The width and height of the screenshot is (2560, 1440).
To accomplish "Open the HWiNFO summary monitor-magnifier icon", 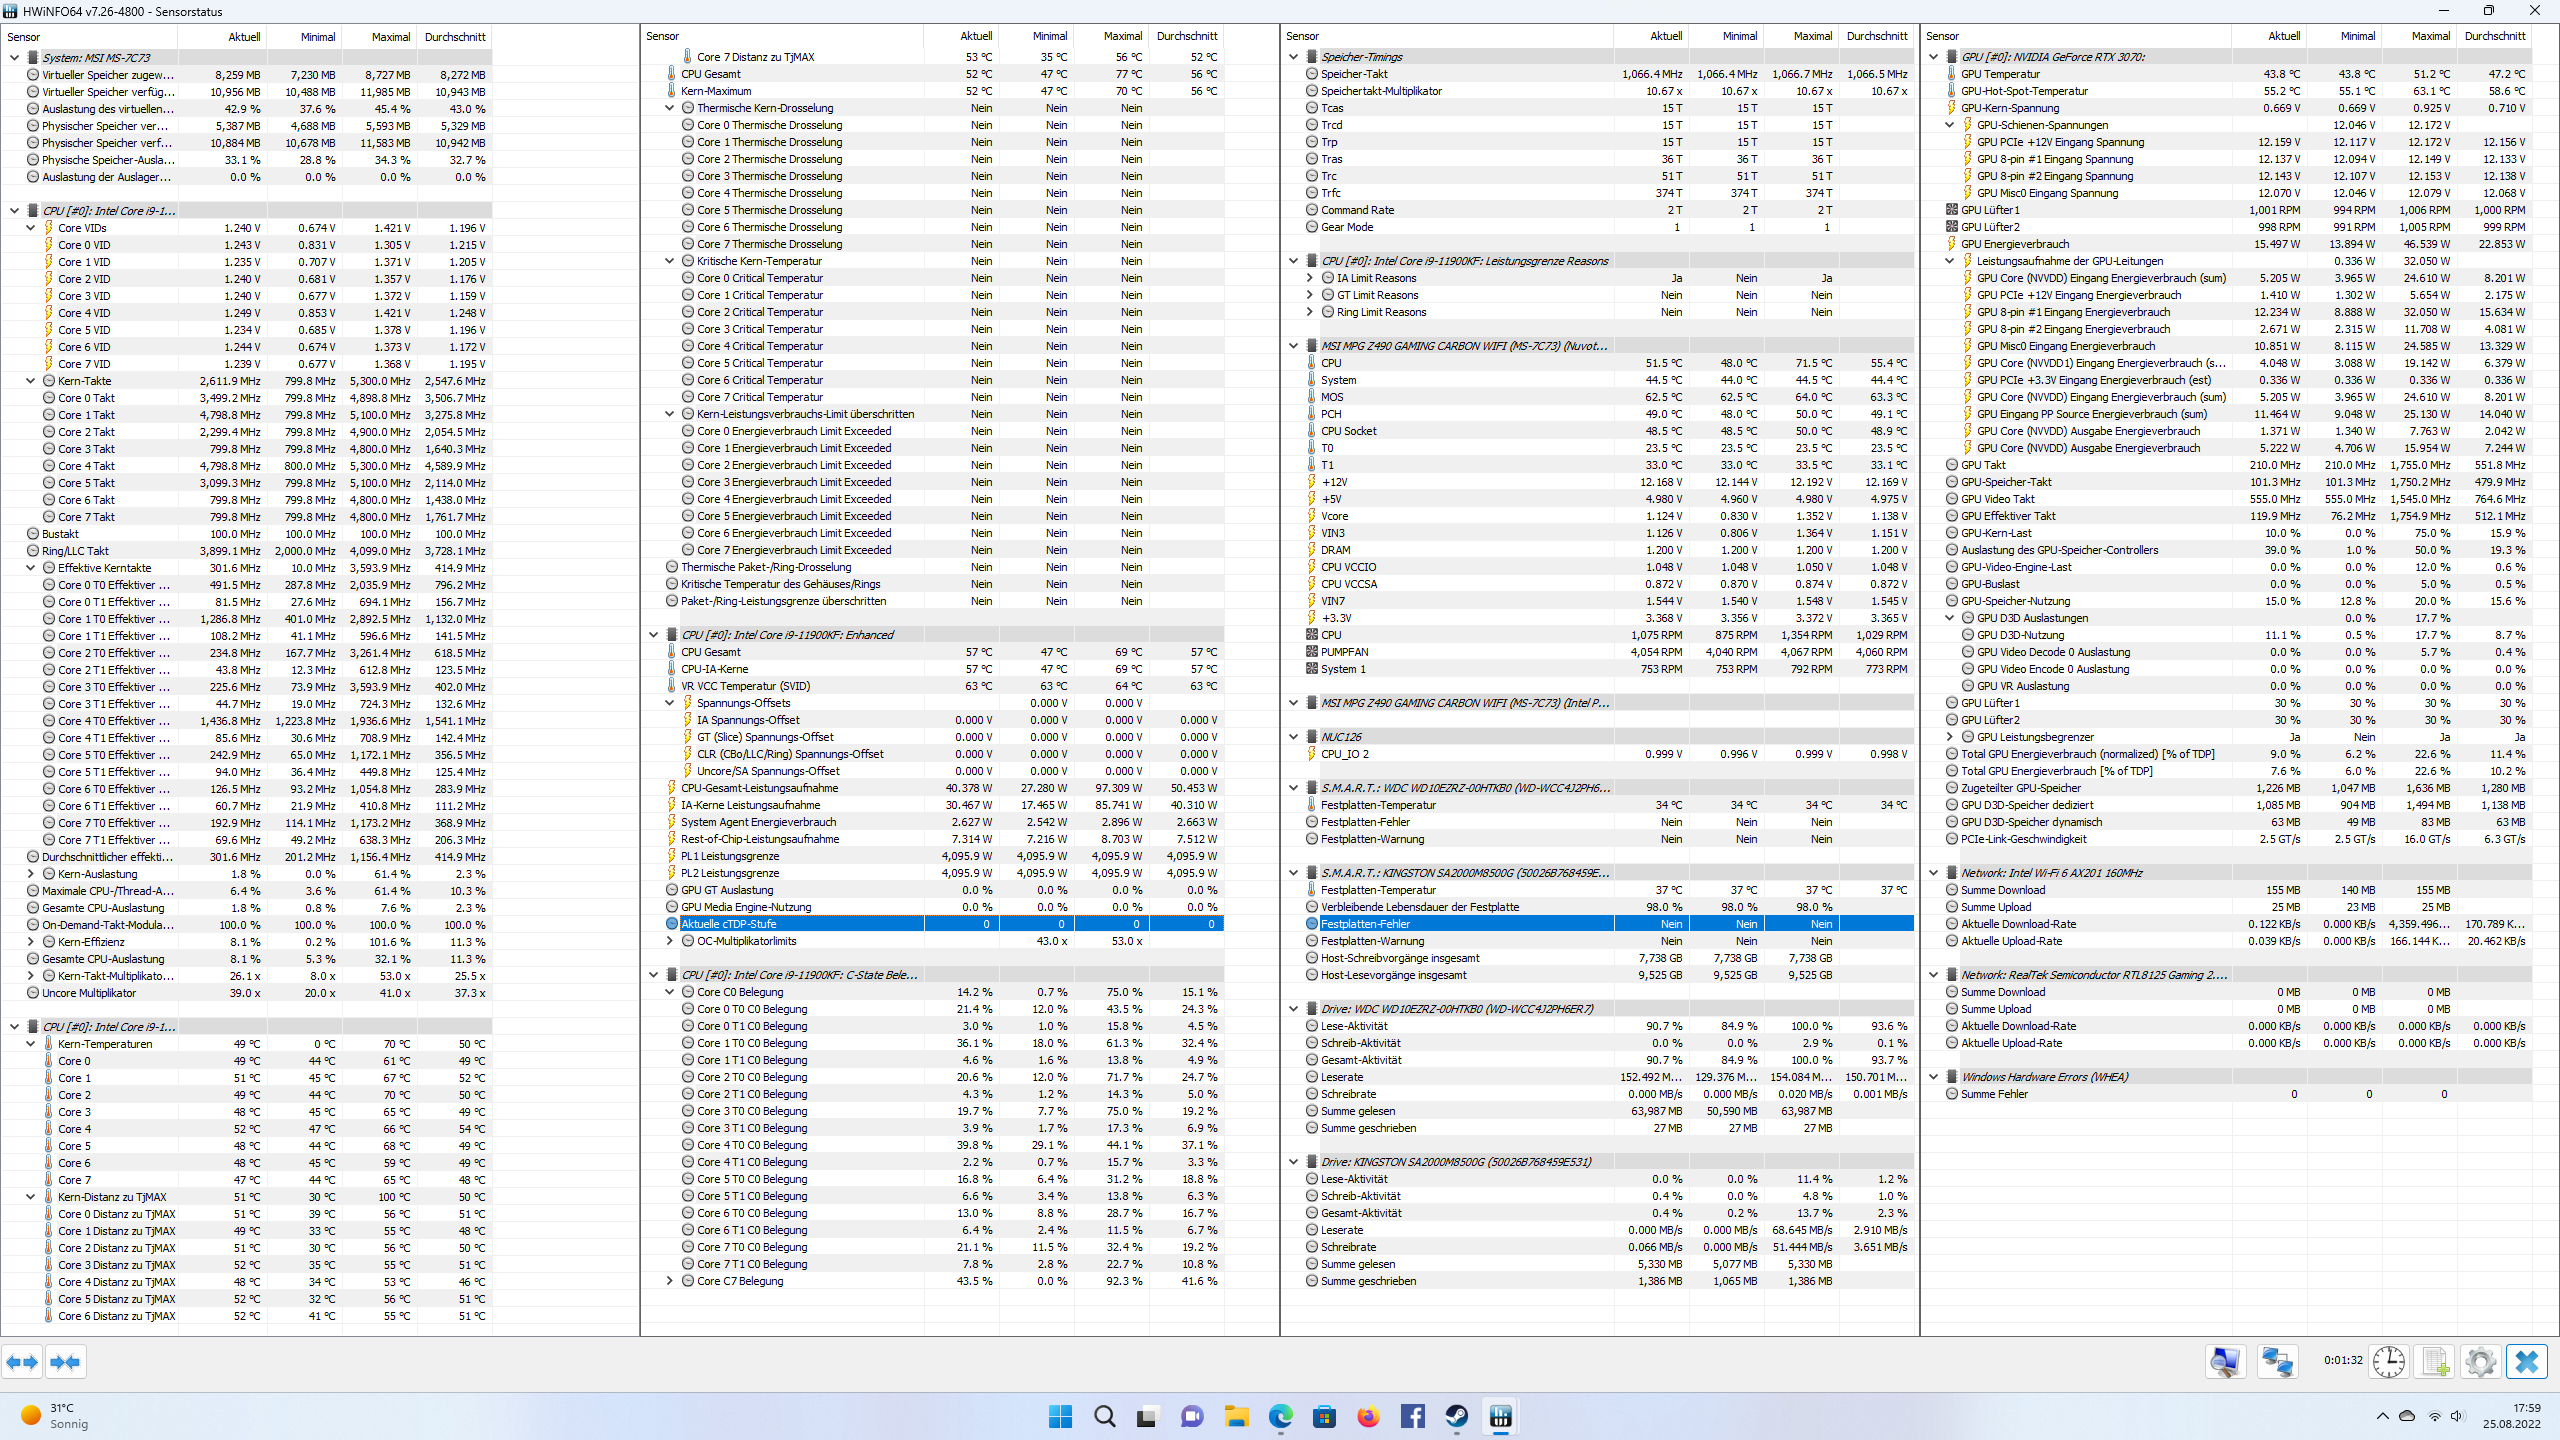I will [2225, 1362].
